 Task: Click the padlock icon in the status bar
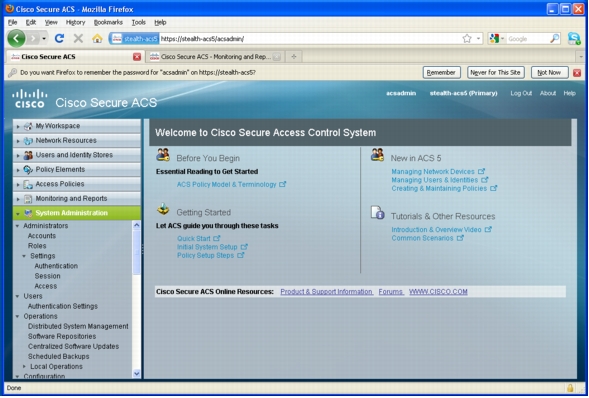tap(570, 388)
